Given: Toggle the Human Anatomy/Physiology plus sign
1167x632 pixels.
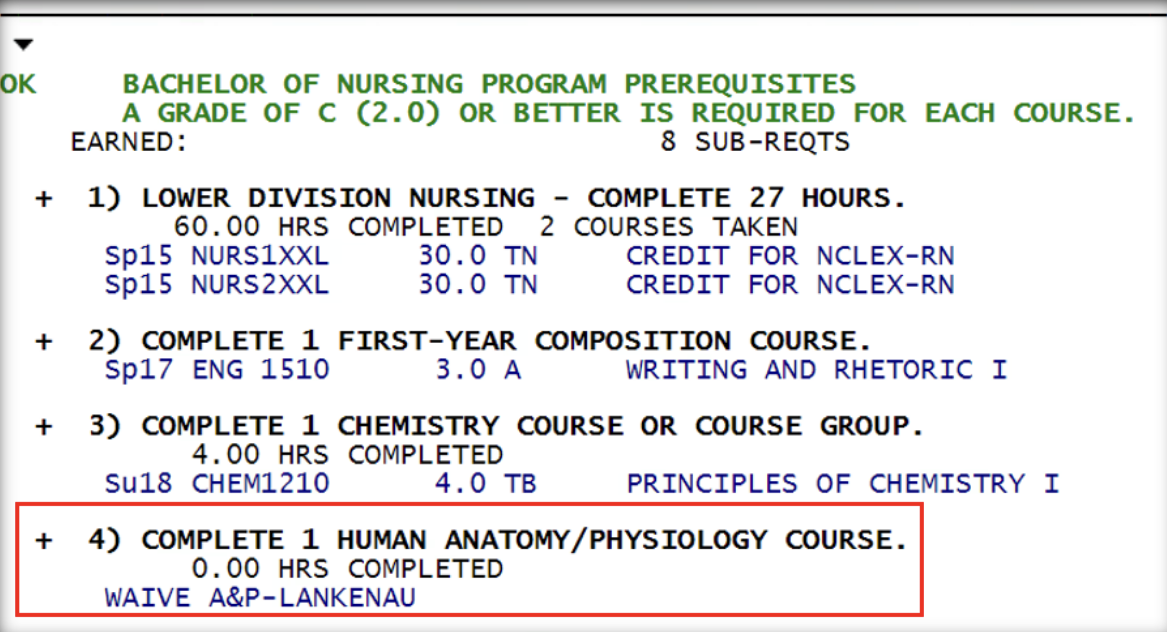Looking at the screenshot, I should 44,541.
